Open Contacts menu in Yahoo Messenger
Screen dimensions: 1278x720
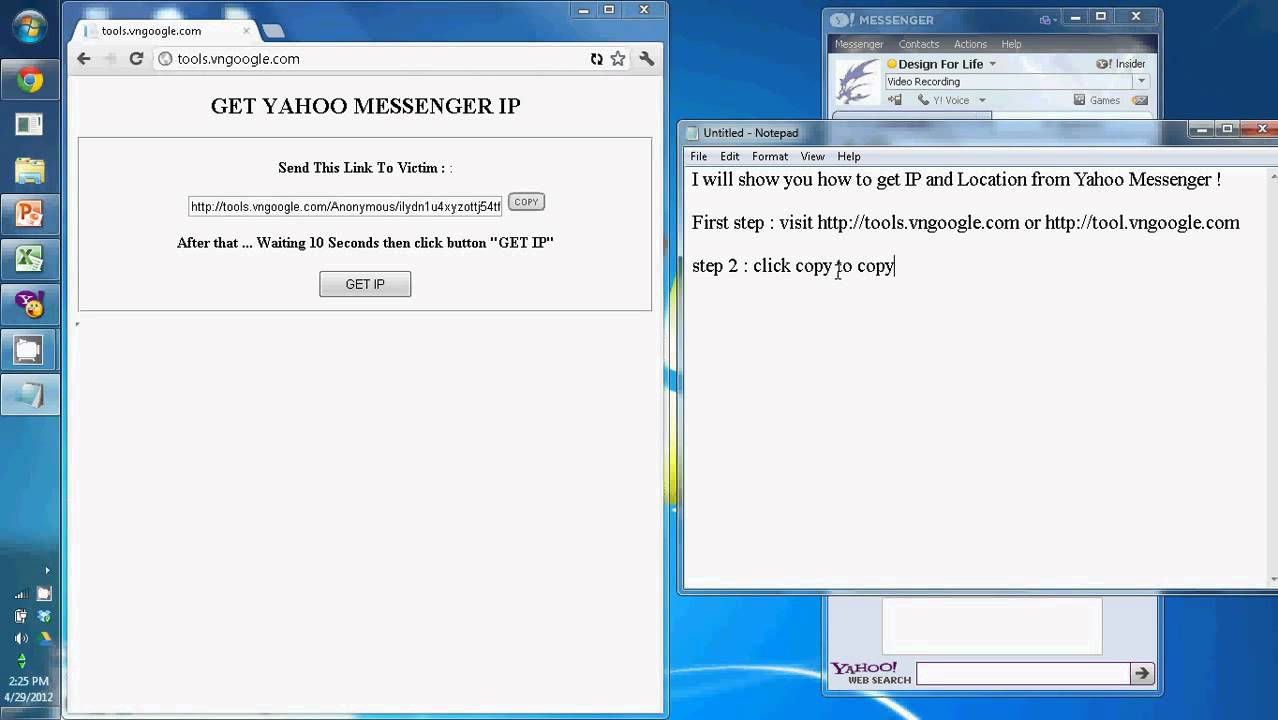pos(918,44)
